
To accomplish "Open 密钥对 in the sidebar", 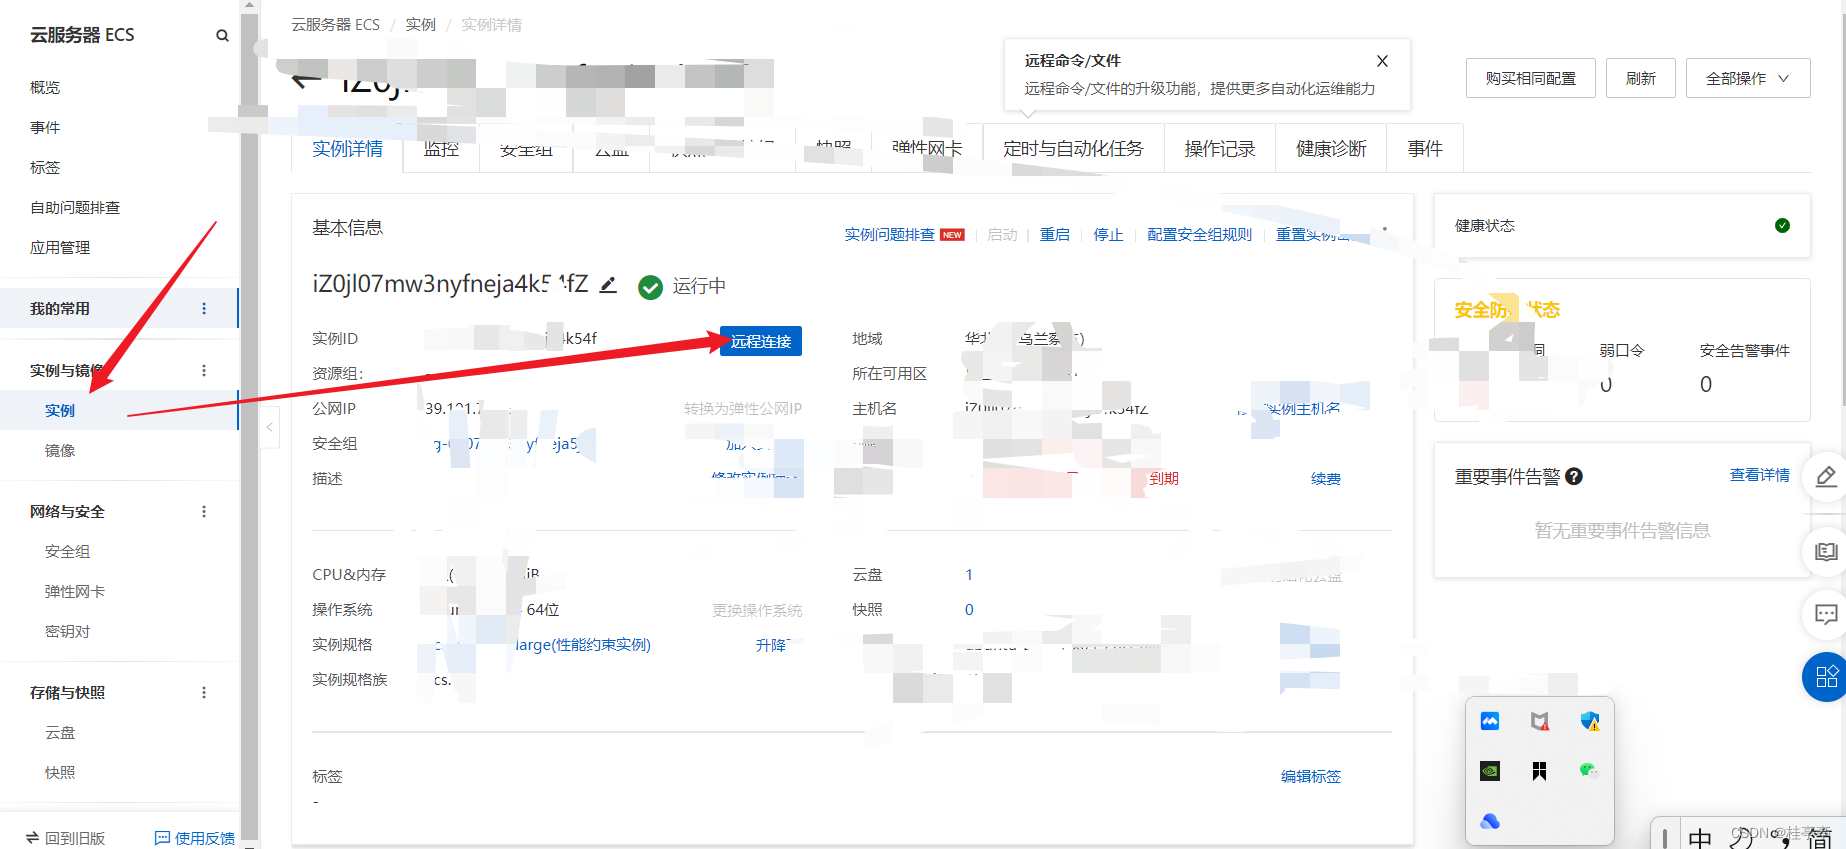I will coord(67,632).
